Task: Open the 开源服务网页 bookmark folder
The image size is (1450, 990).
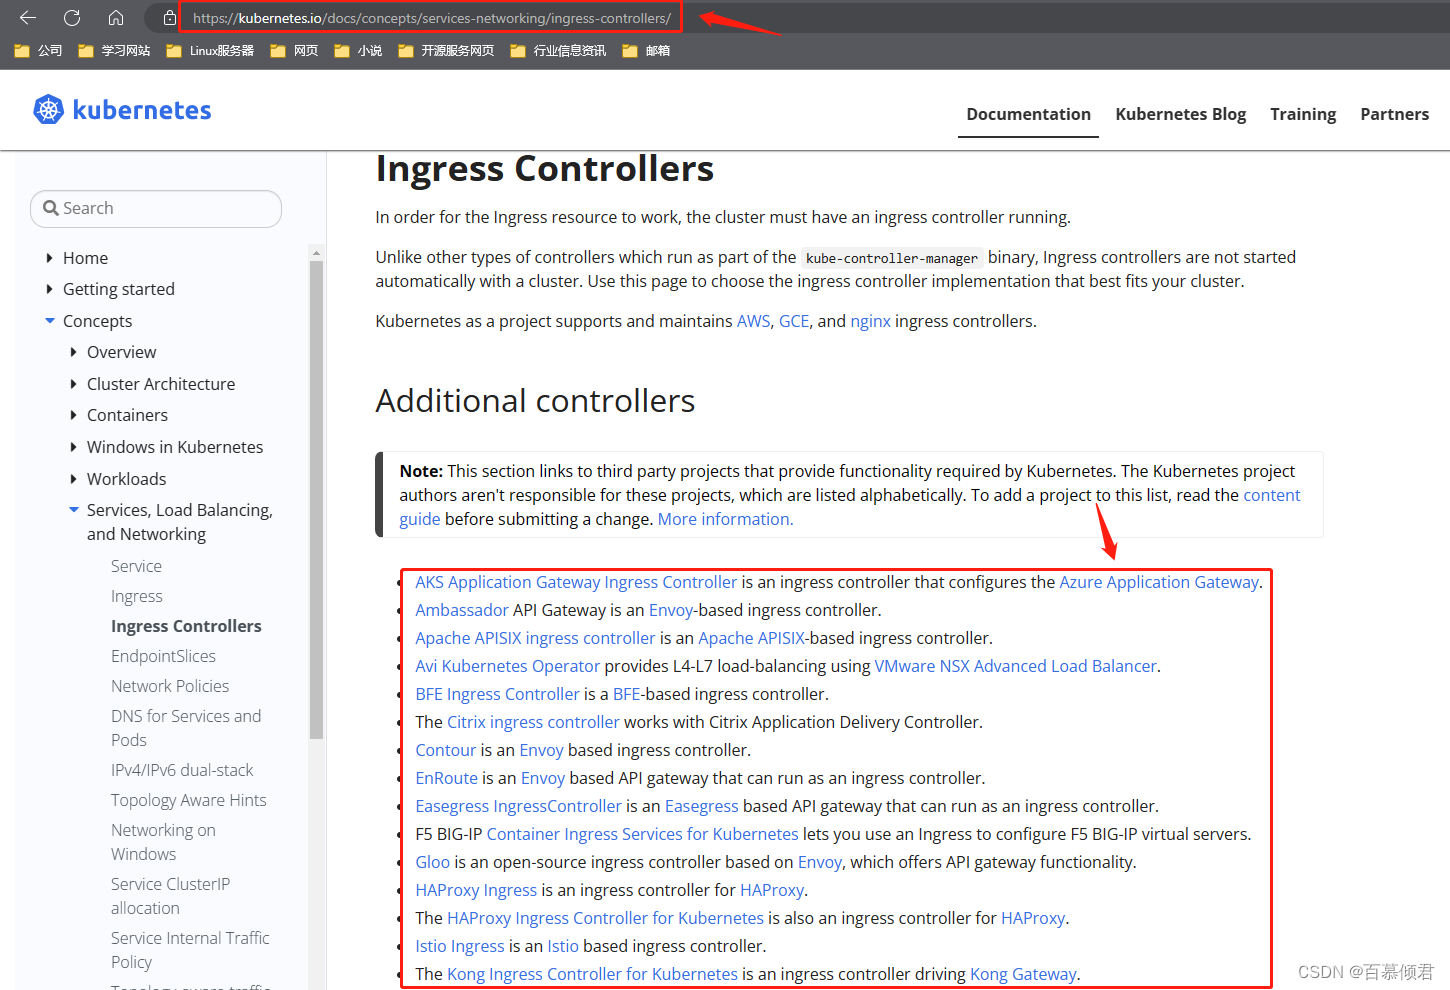Action: click(446, 51)
